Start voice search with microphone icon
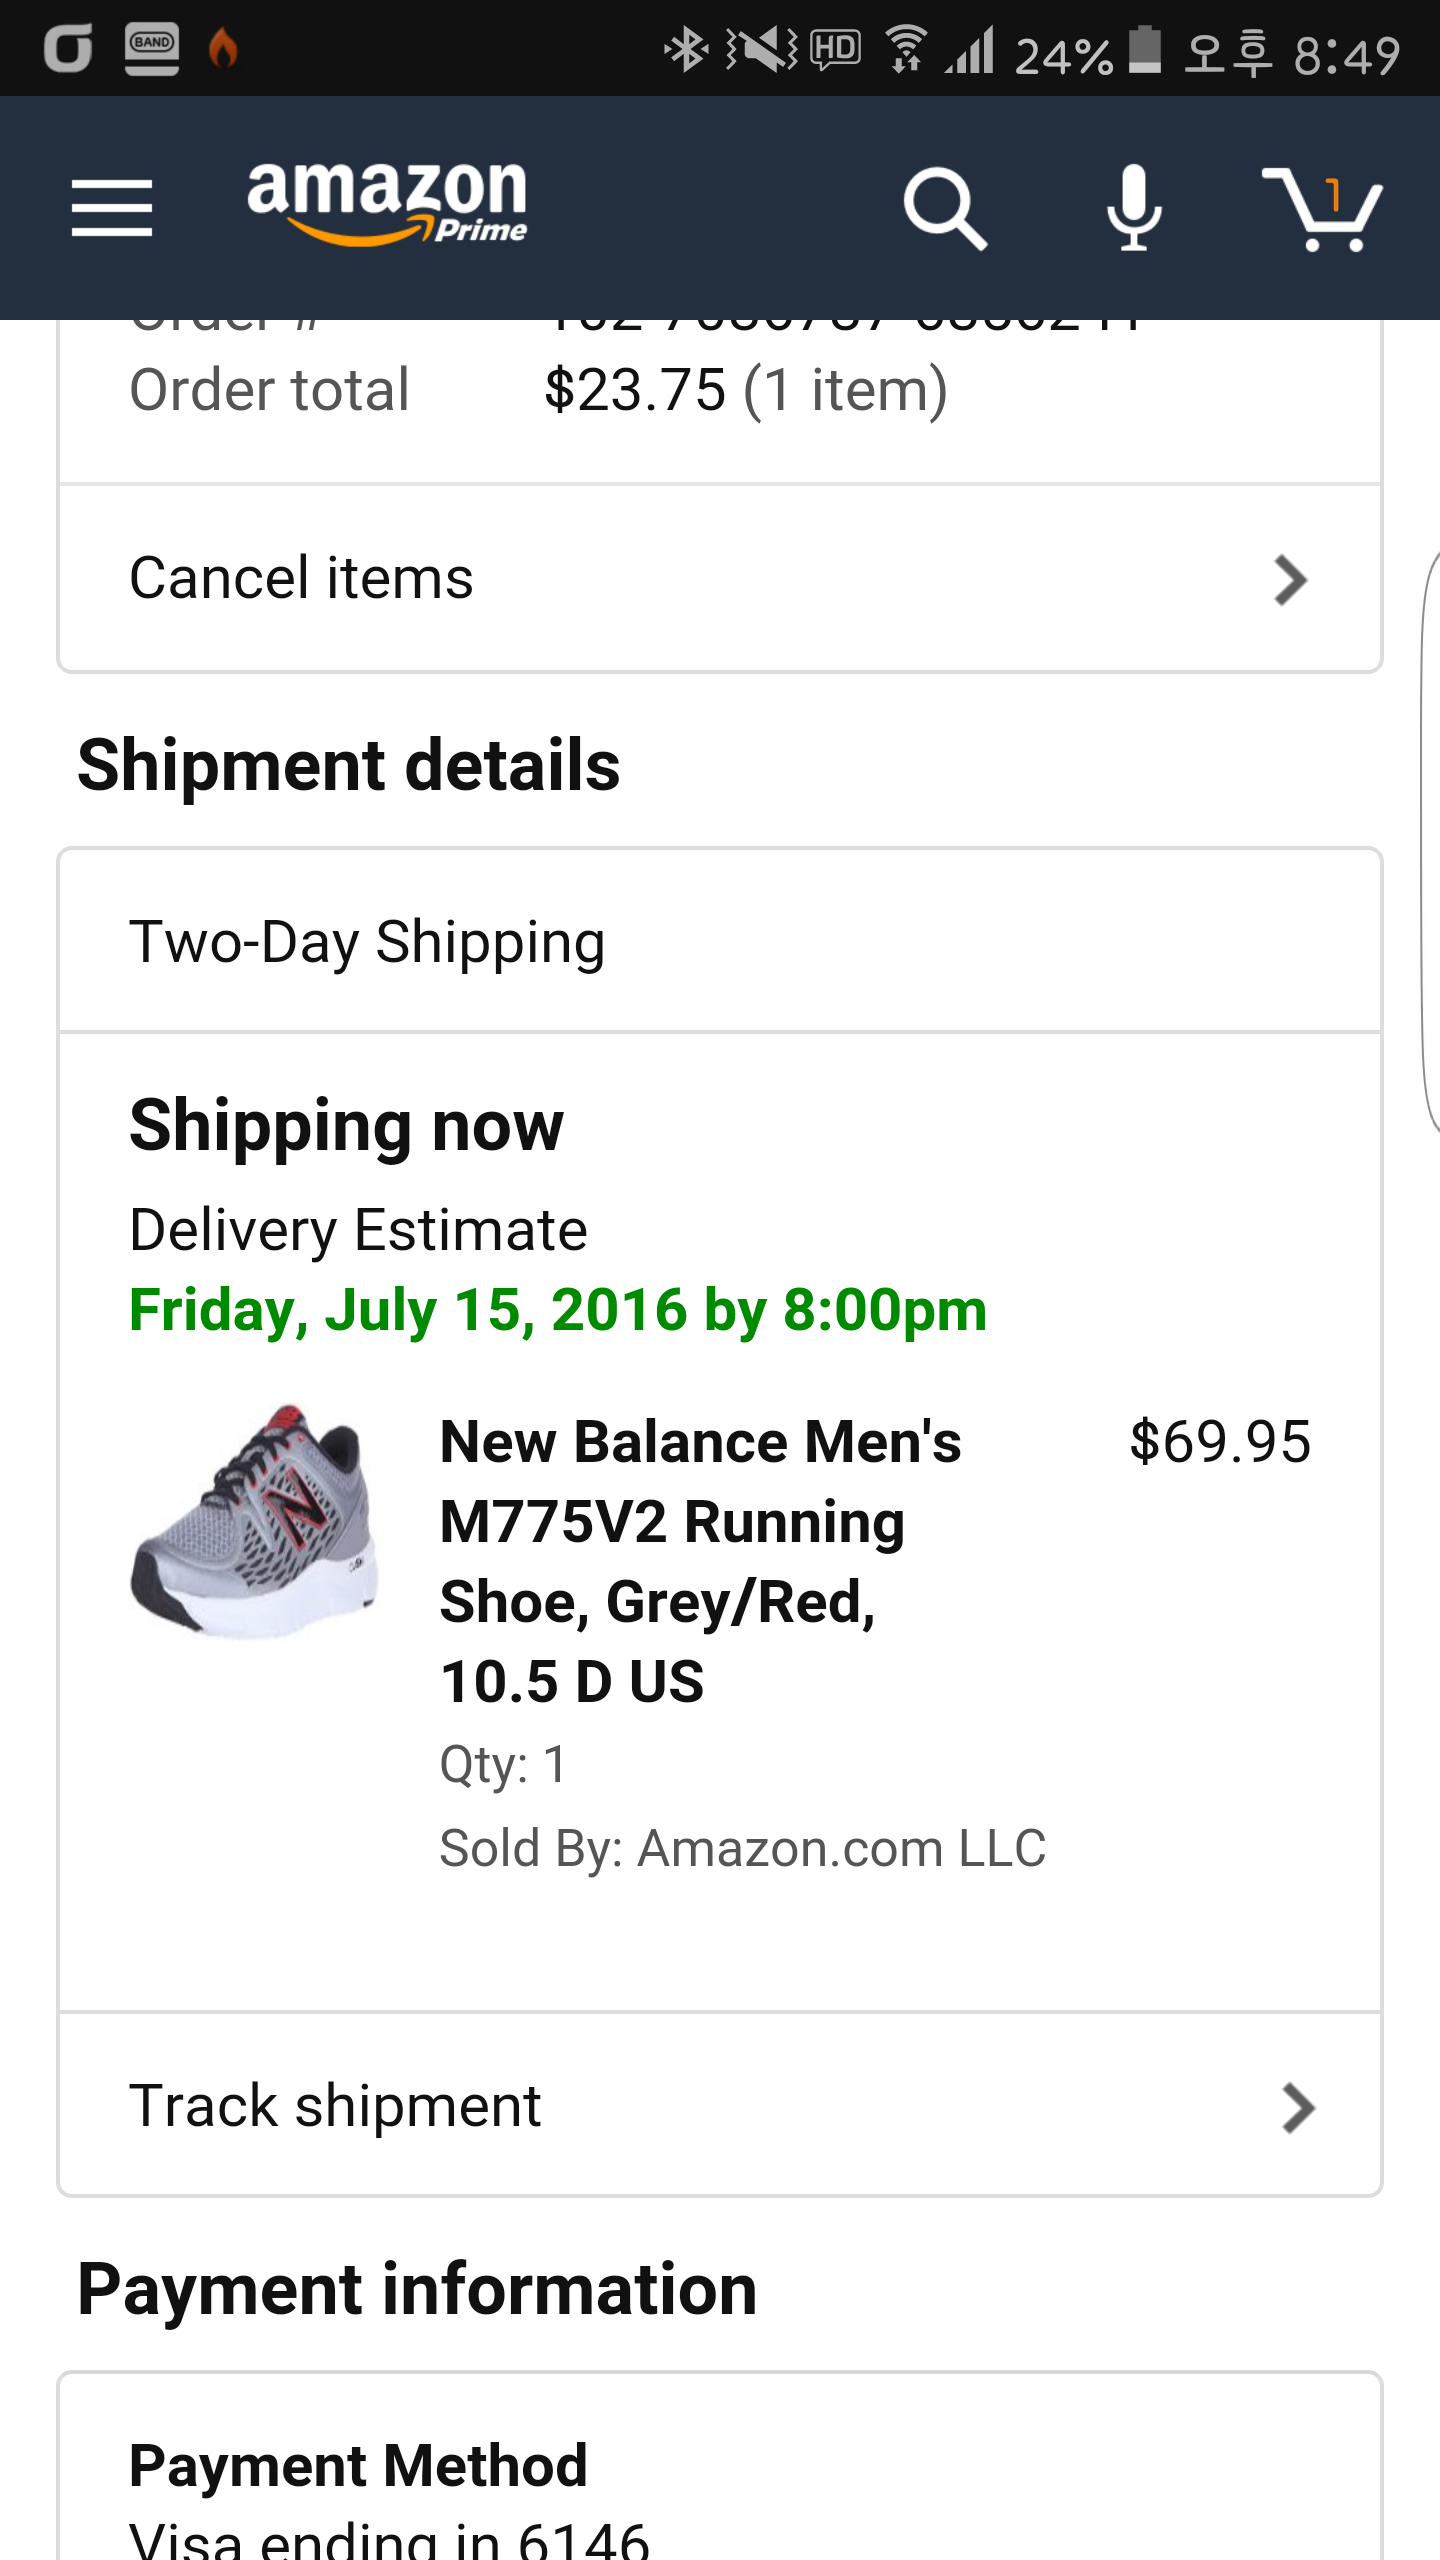The width and height of the screenshot is (1440, 2560). [x=1134, y=208]
